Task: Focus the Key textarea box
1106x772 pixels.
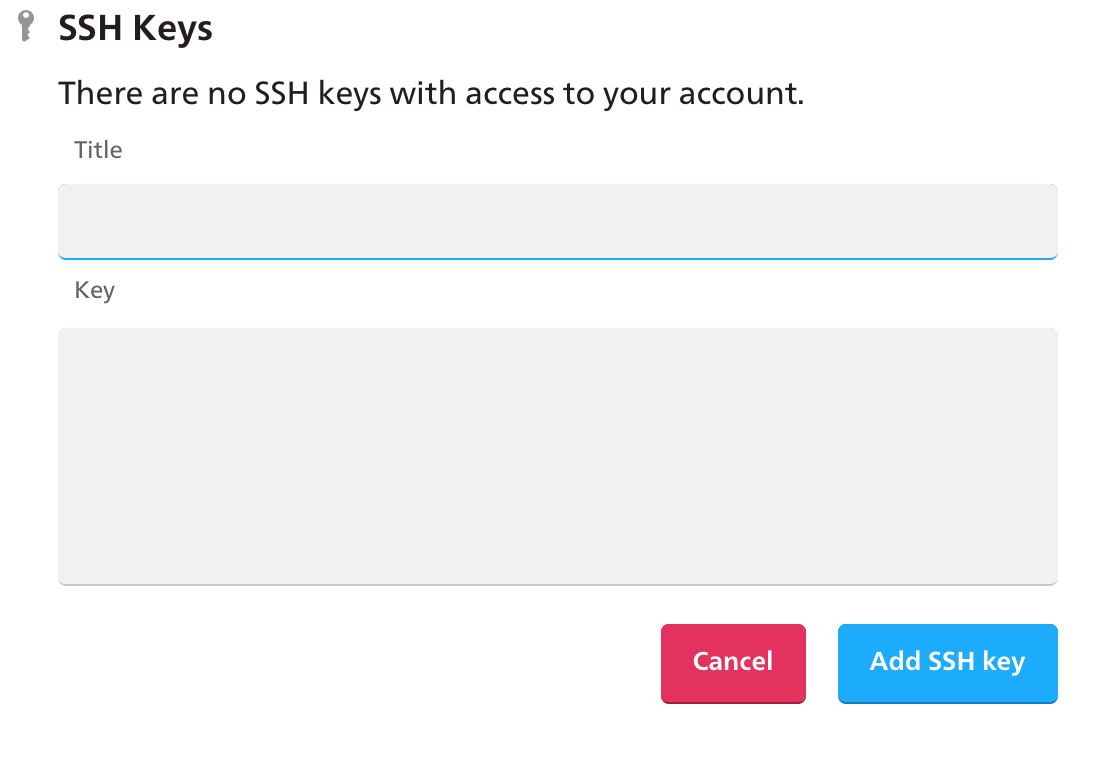Action: [557, 457]
